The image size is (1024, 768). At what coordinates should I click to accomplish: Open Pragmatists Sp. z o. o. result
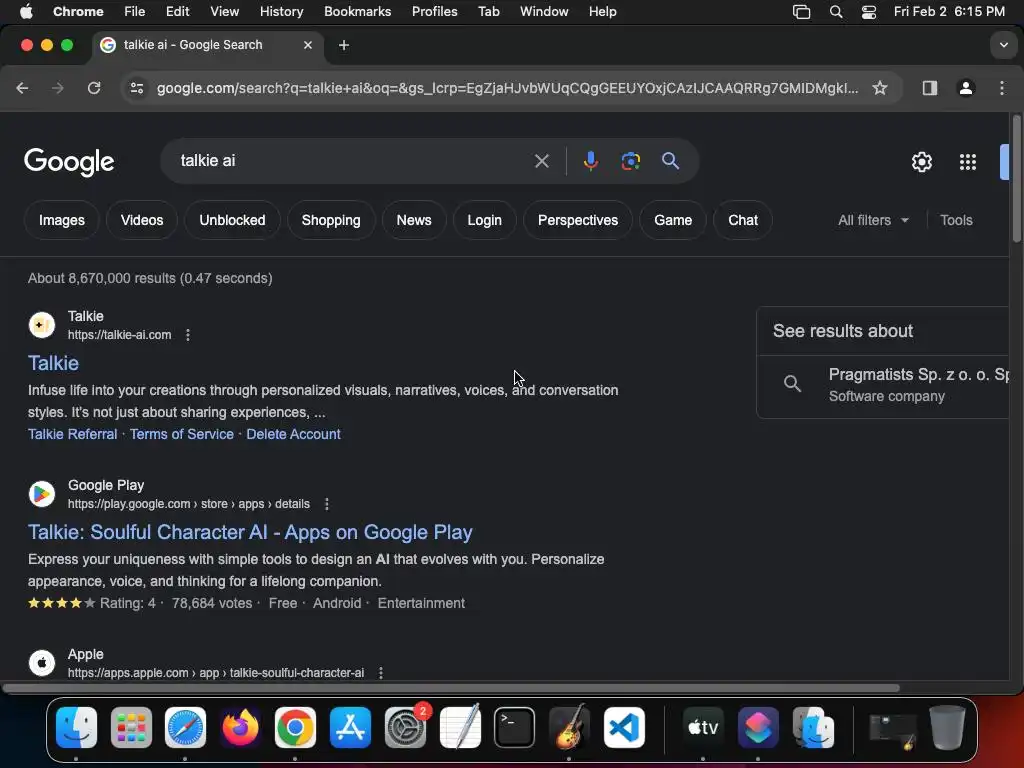click(x=883, y=385)
